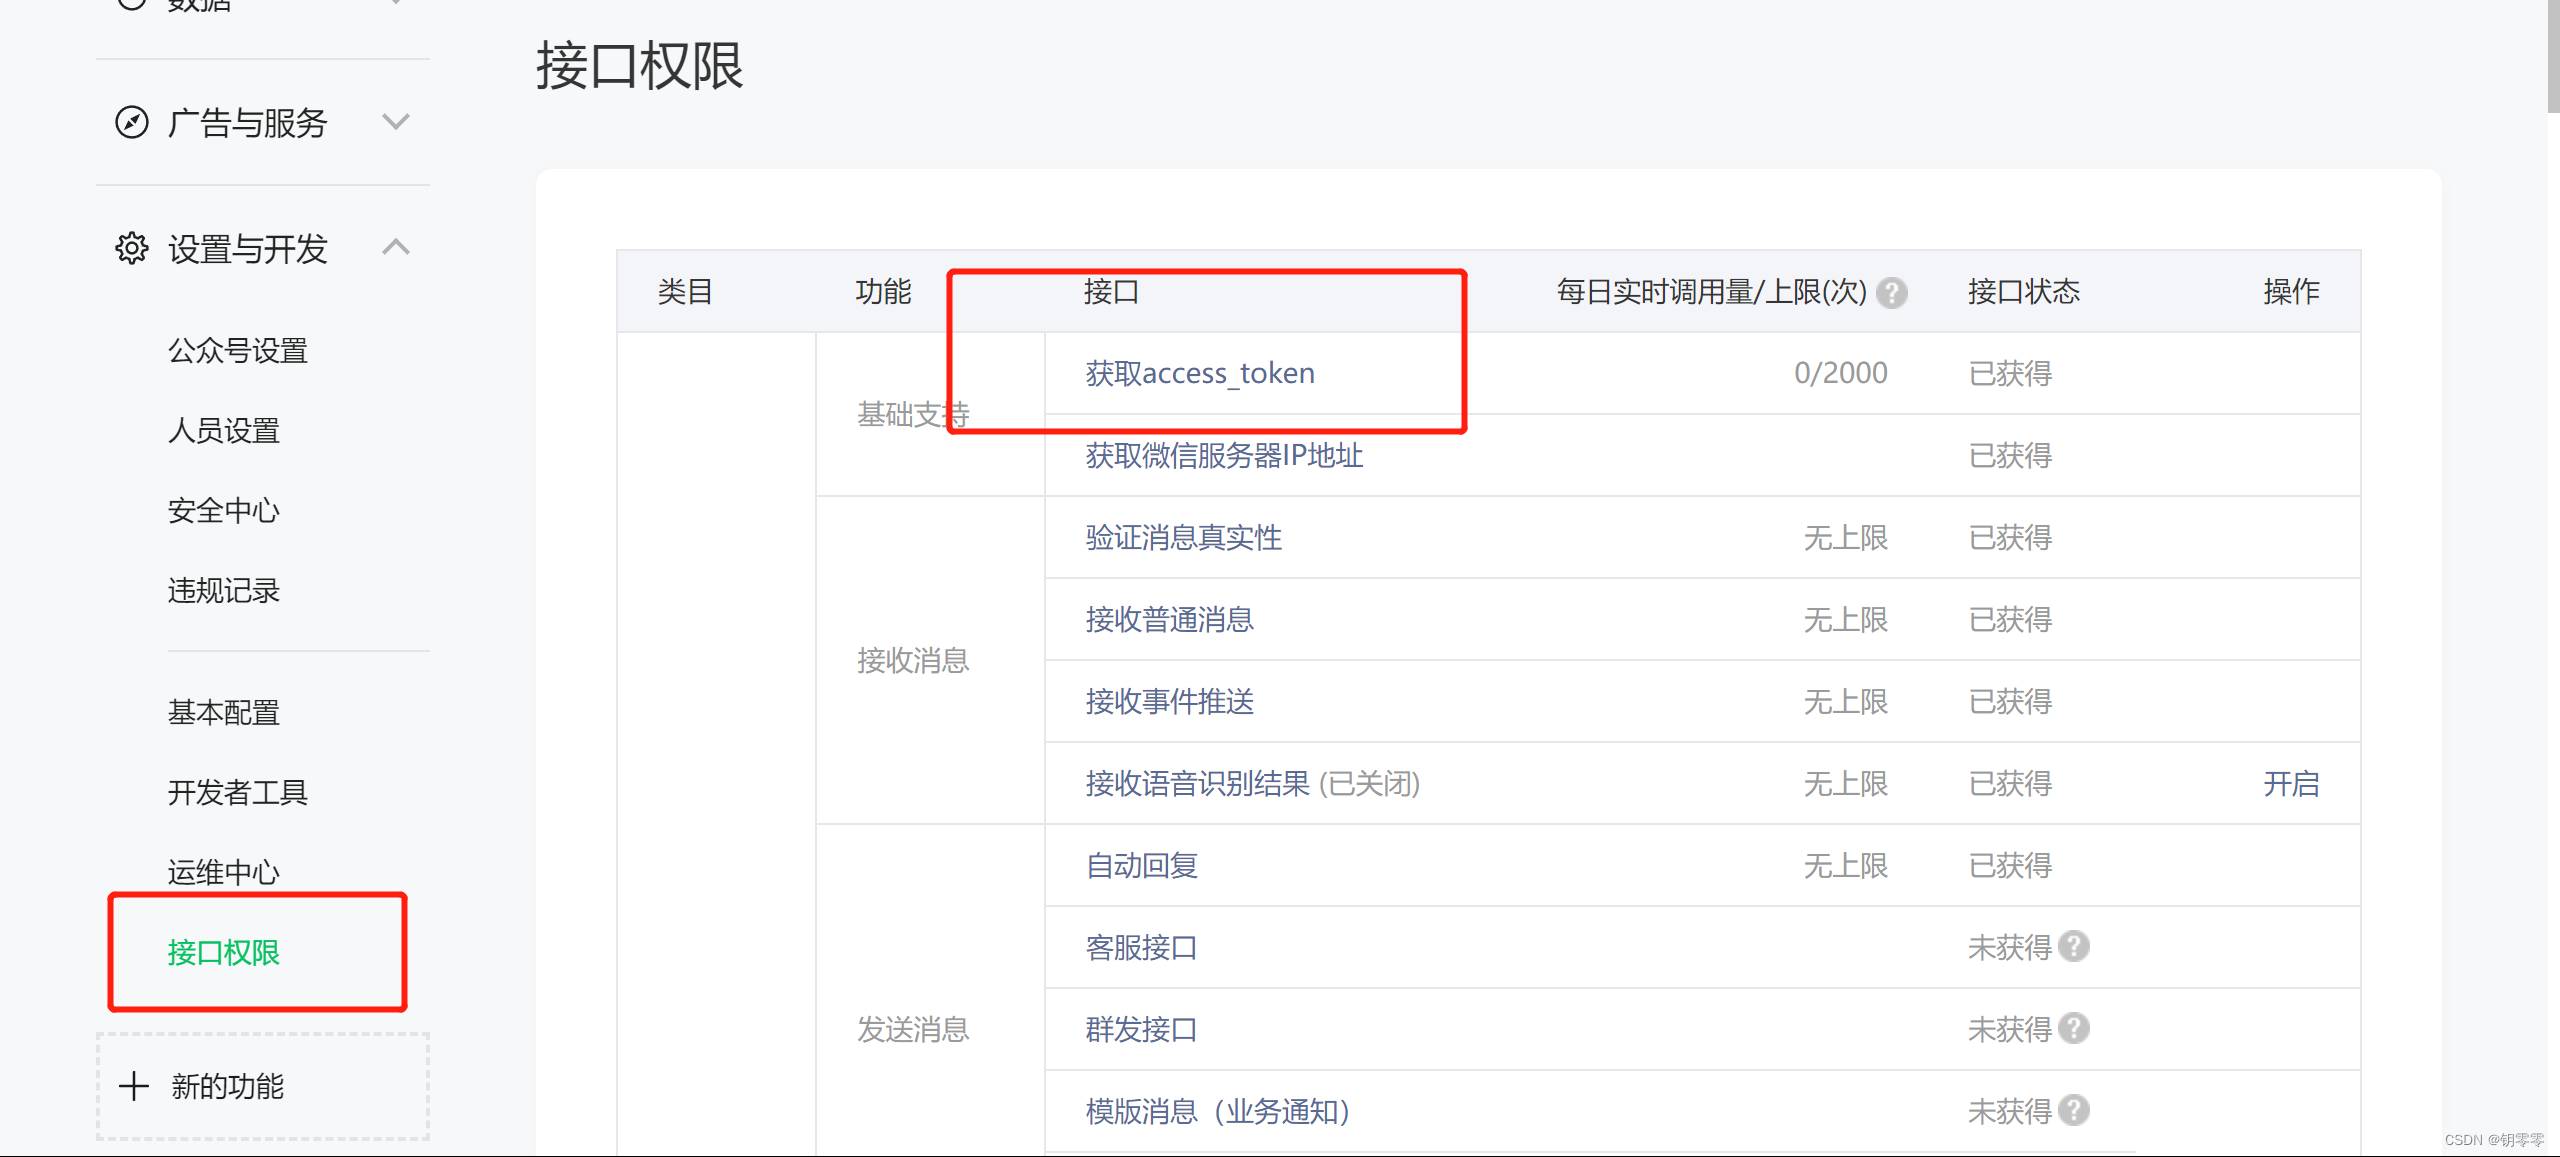Open the 自动回复 link
The image size is (2560, 1157).
pos(1142,866)
